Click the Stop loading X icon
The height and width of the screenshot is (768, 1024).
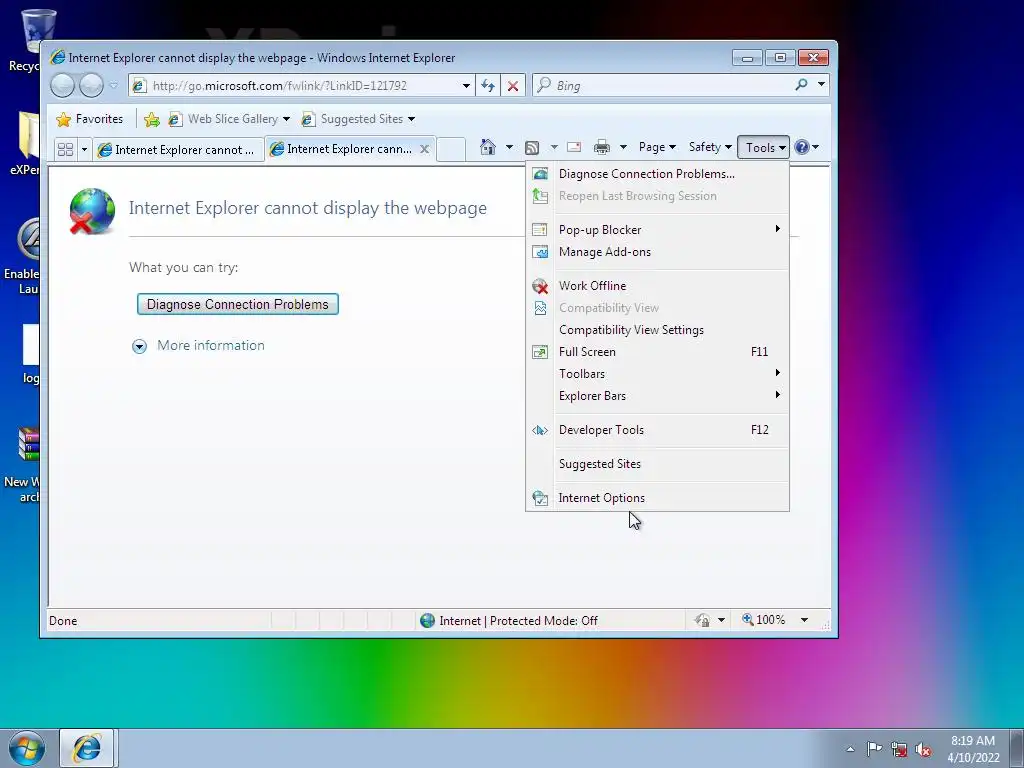coord(513,86)
